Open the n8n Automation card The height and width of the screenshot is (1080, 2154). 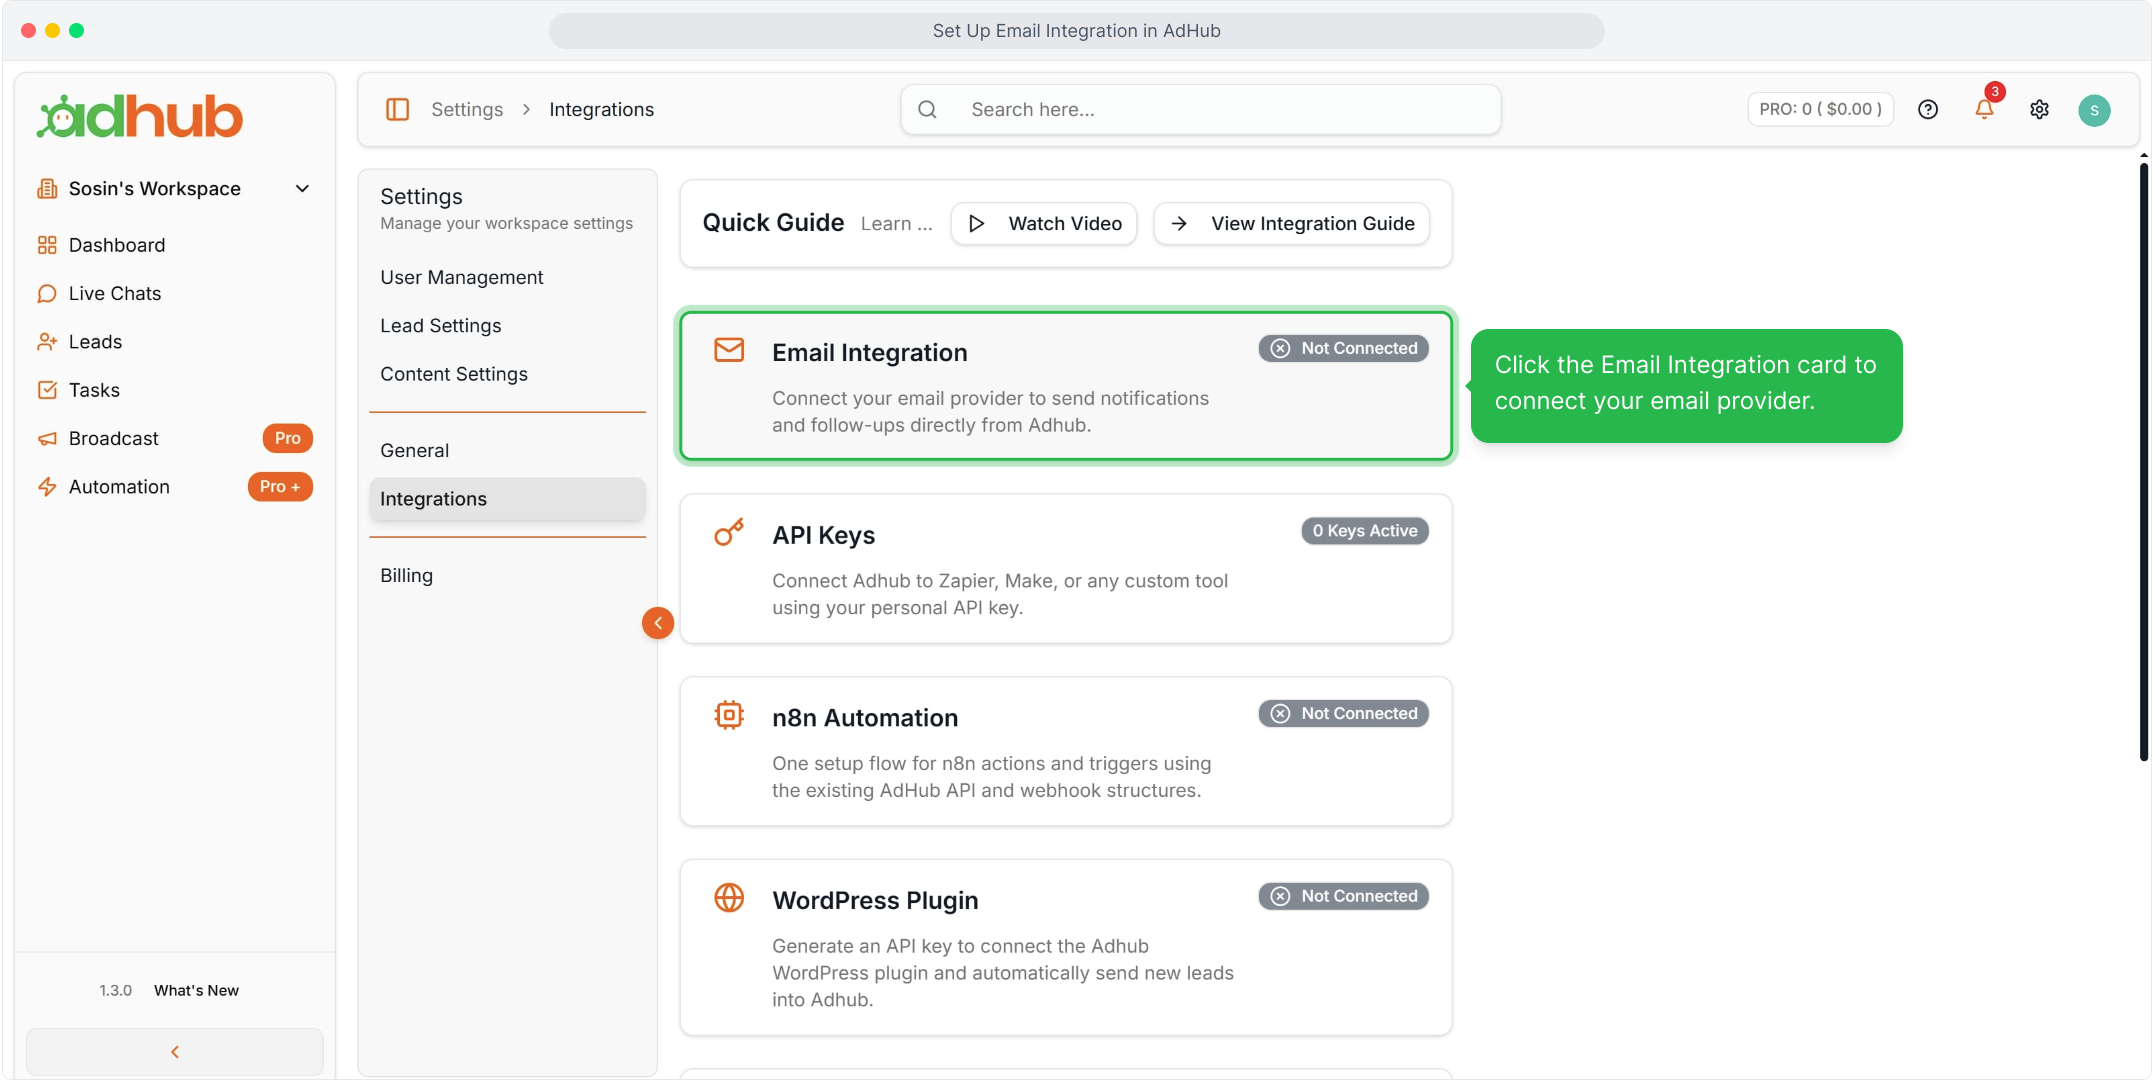pyautogui.click(x=1066, y=752)
